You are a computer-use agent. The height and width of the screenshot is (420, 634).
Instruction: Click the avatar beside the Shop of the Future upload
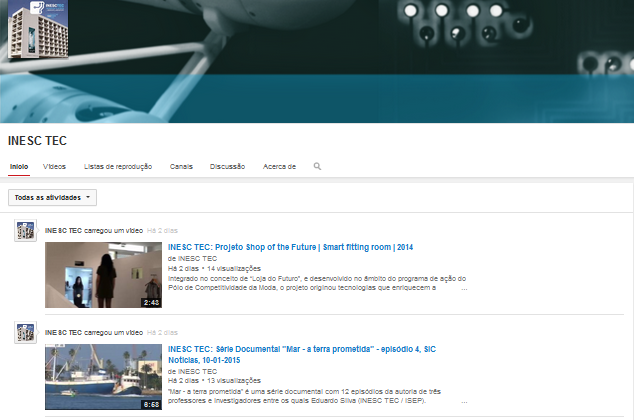[25, 230]
